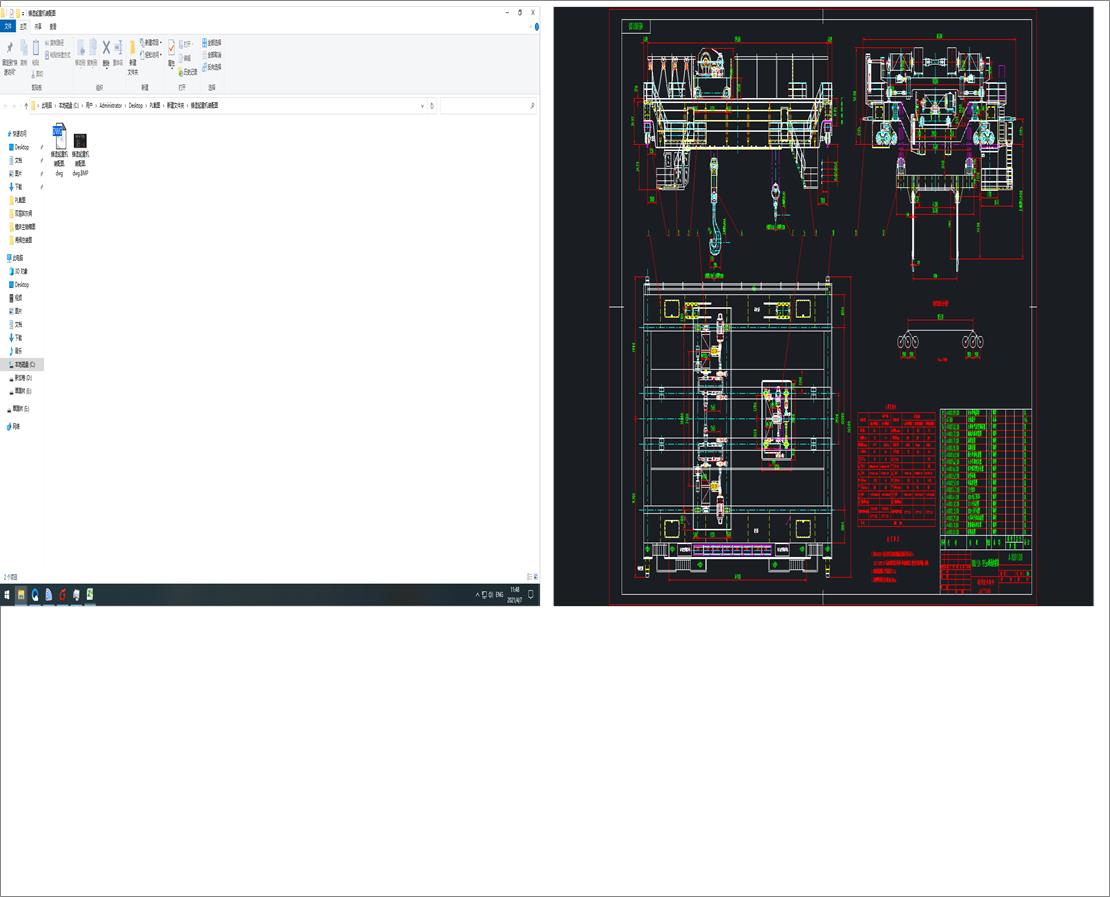Click the History icon in Open group
Screen dimensions: 1110x897
click(x=188, y=72)
